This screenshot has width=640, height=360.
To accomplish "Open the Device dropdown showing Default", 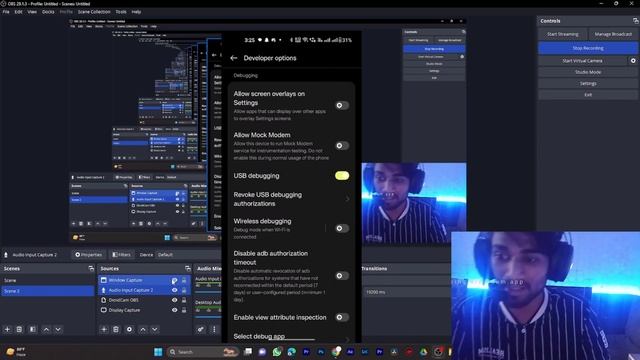I will click(190, 255).
